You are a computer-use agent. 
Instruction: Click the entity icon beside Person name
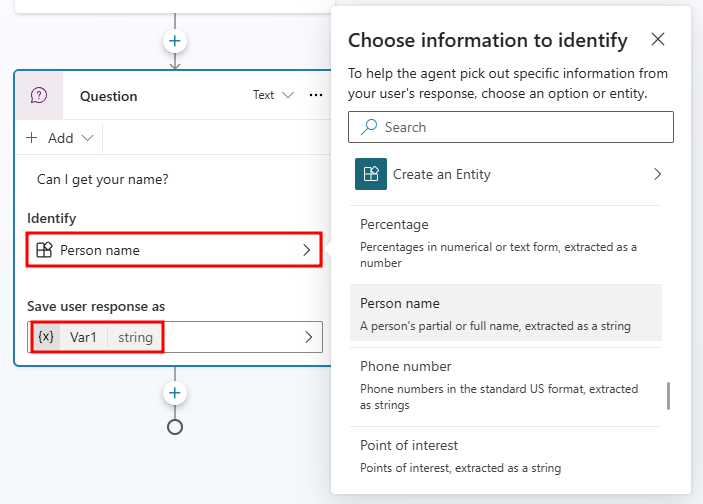44,250
